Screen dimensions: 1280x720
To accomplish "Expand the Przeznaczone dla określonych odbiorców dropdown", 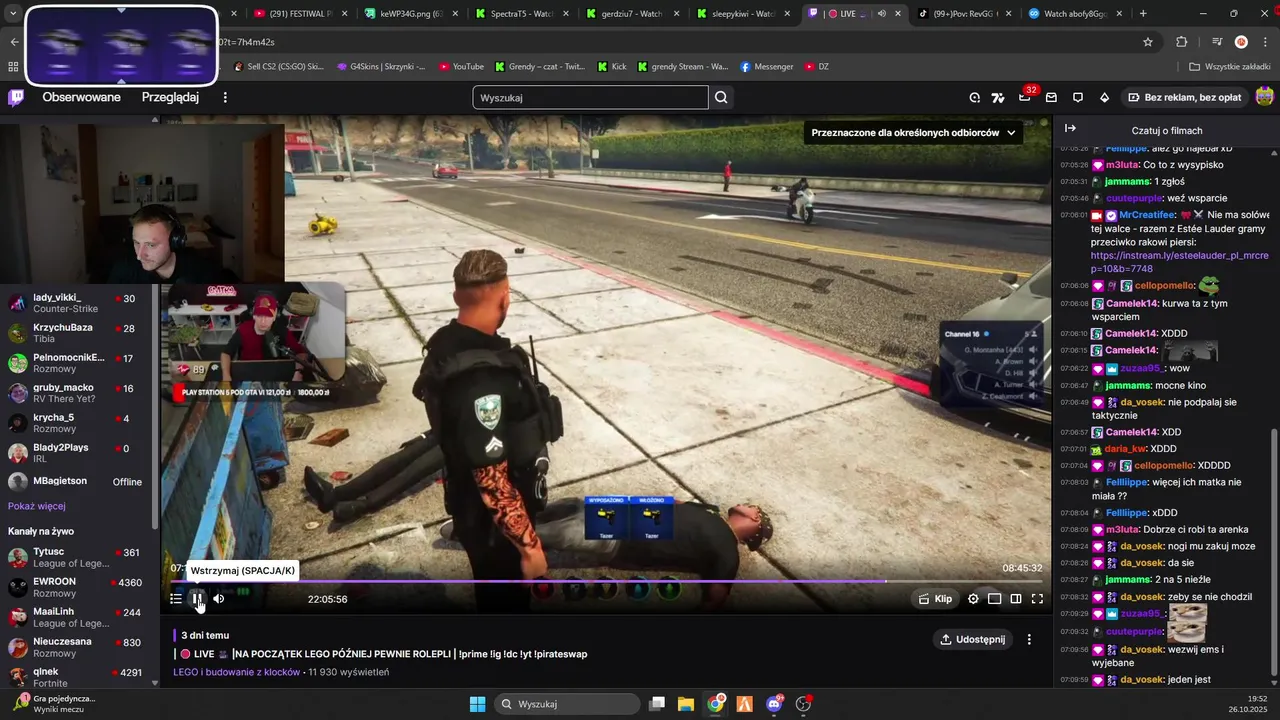I will [x=913, y=132].
